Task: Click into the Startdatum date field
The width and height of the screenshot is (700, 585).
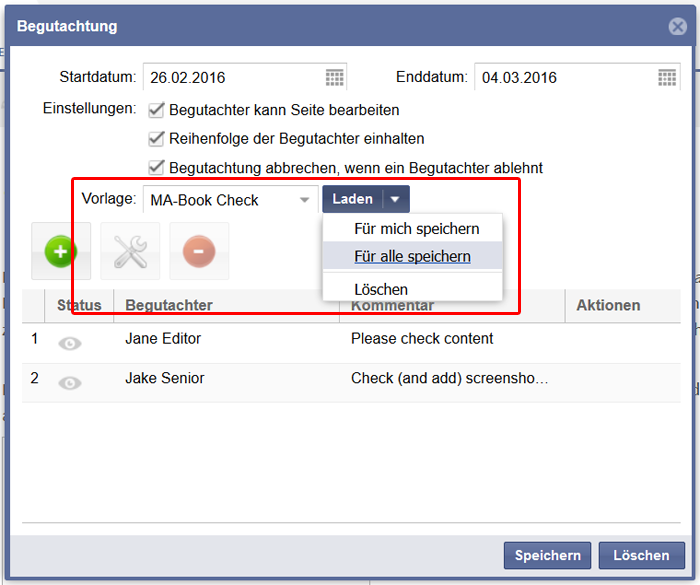Action: point(232,78)
